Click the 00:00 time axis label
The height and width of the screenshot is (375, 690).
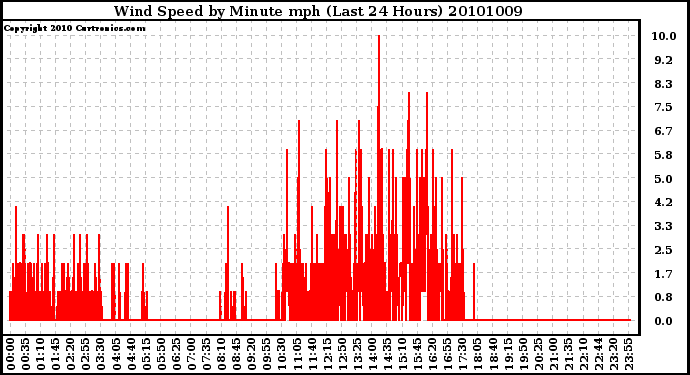point(11,355)
